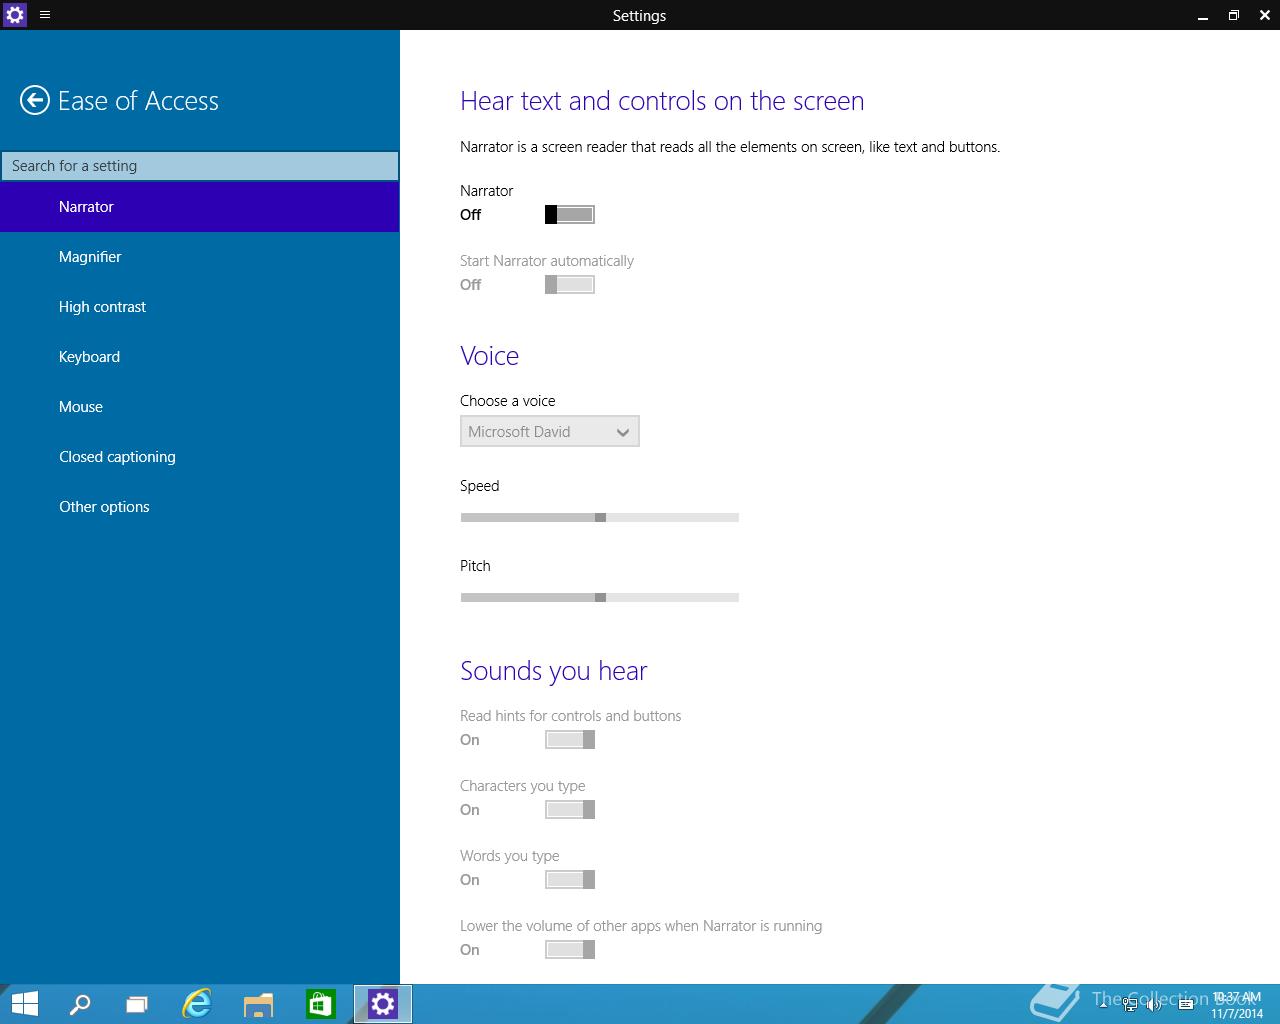Select Other options in the sidebar
The image size is (1280, 1024).
tap(200, 507)
